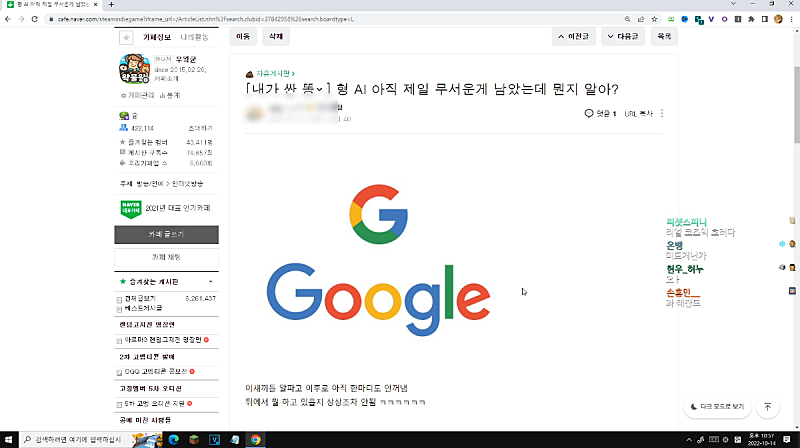
Task: Open Microsoft Edge from the taskbar
Action: click(173, 439)
